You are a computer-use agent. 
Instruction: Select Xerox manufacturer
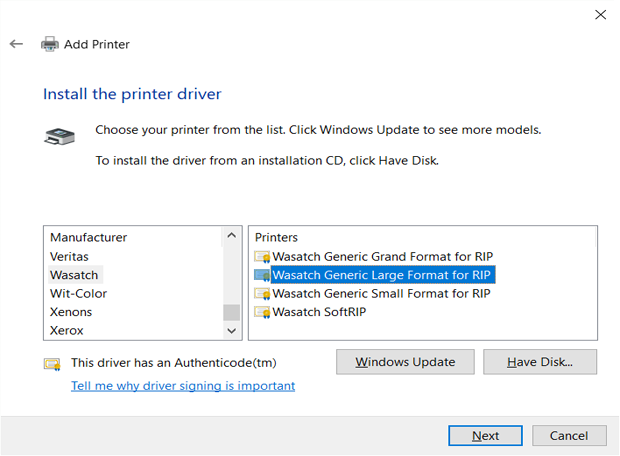tap(66, 331)
